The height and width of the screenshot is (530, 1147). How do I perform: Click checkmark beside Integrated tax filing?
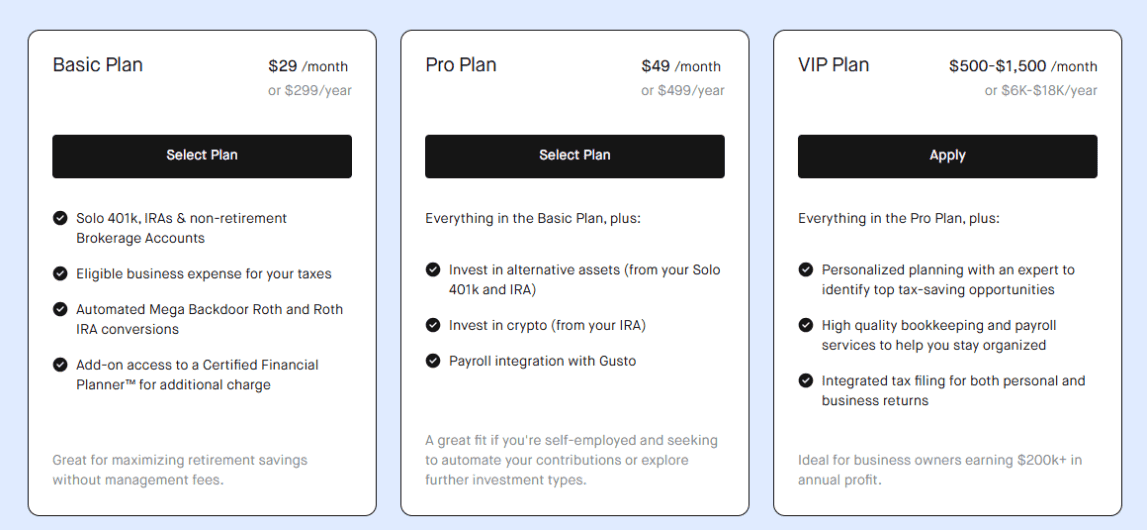pos(805,381)
